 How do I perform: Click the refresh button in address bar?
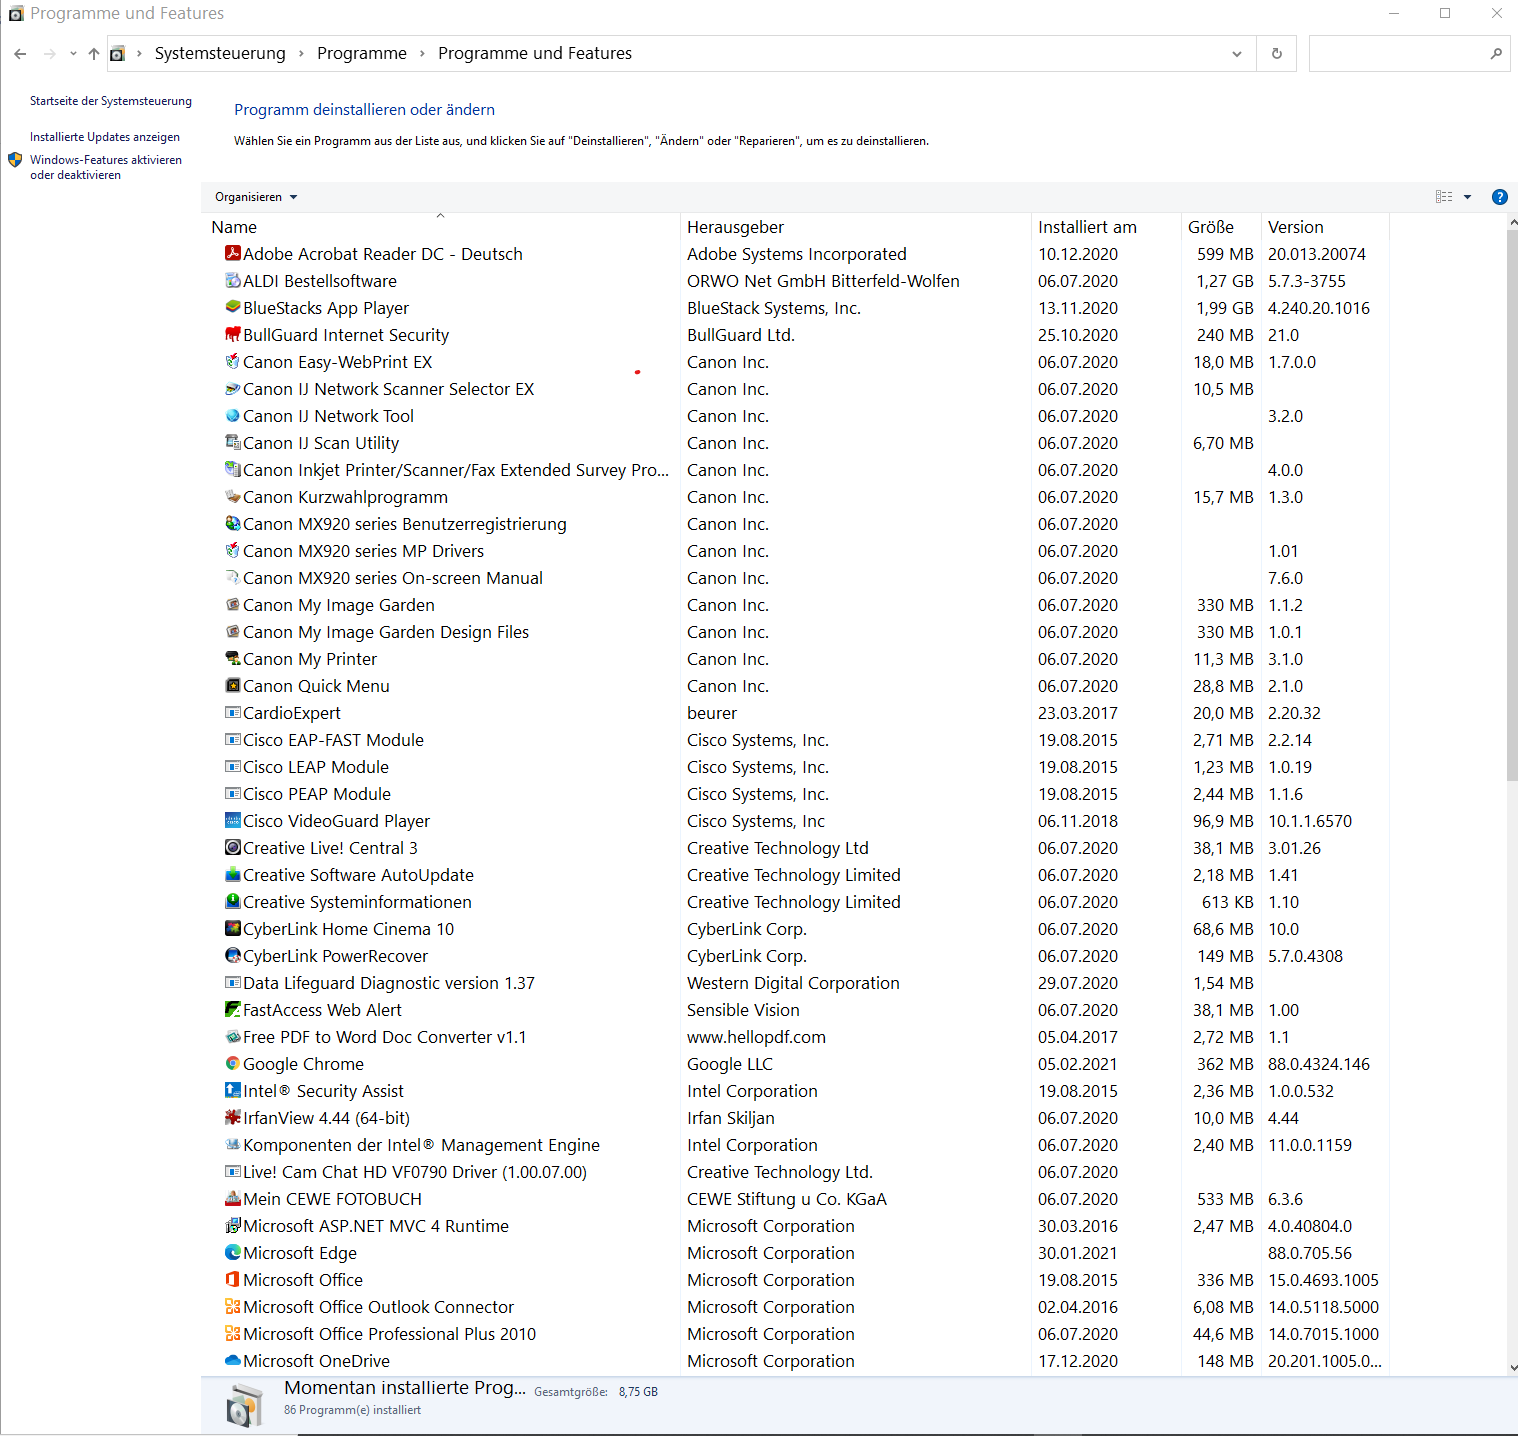coord(1276,54)
